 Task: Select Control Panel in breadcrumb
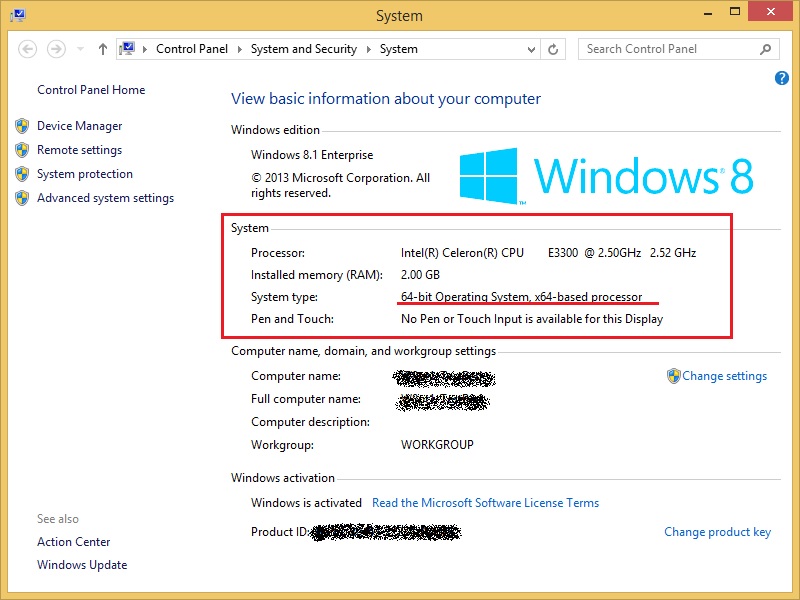(192, 49)
